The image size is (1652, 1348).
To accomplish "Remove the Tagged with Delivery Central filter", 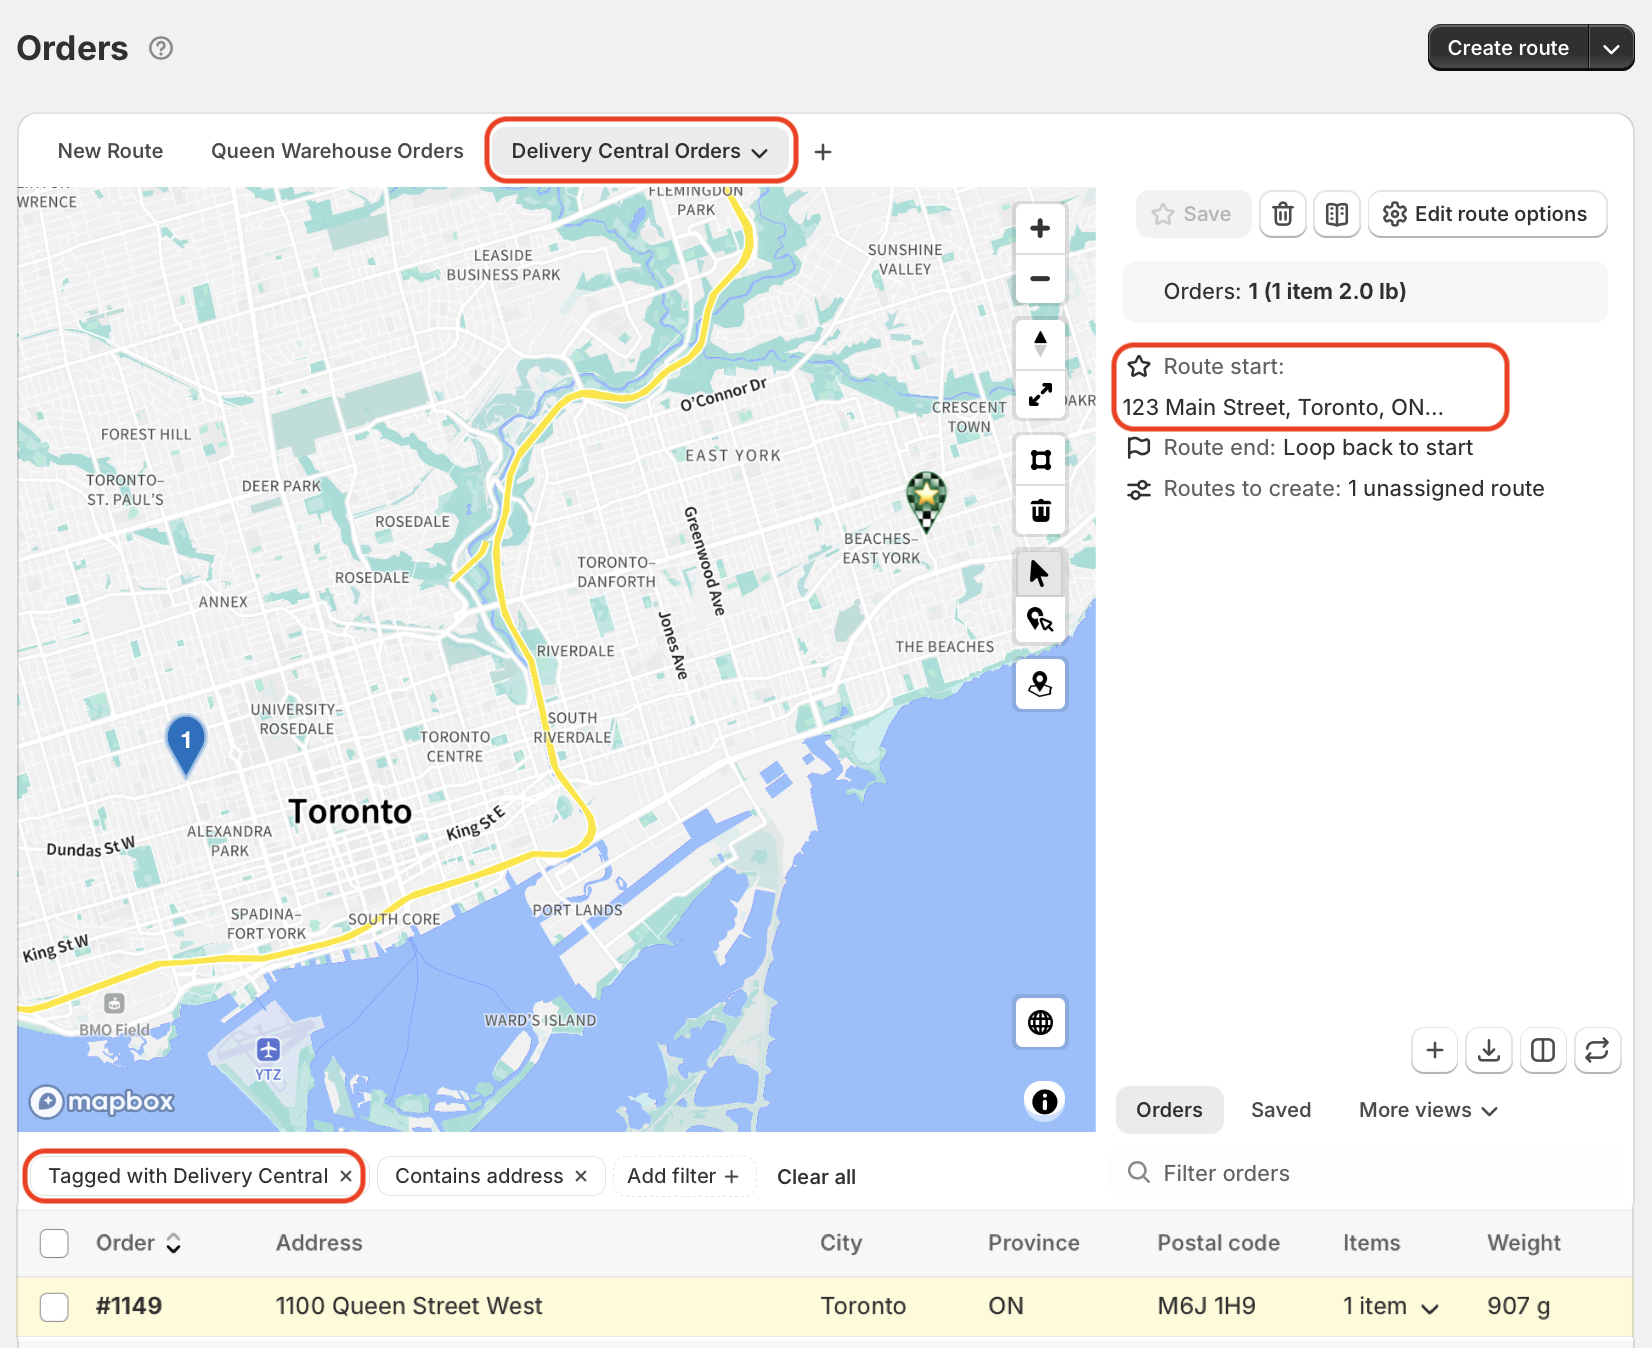I will click(346, 1176).
